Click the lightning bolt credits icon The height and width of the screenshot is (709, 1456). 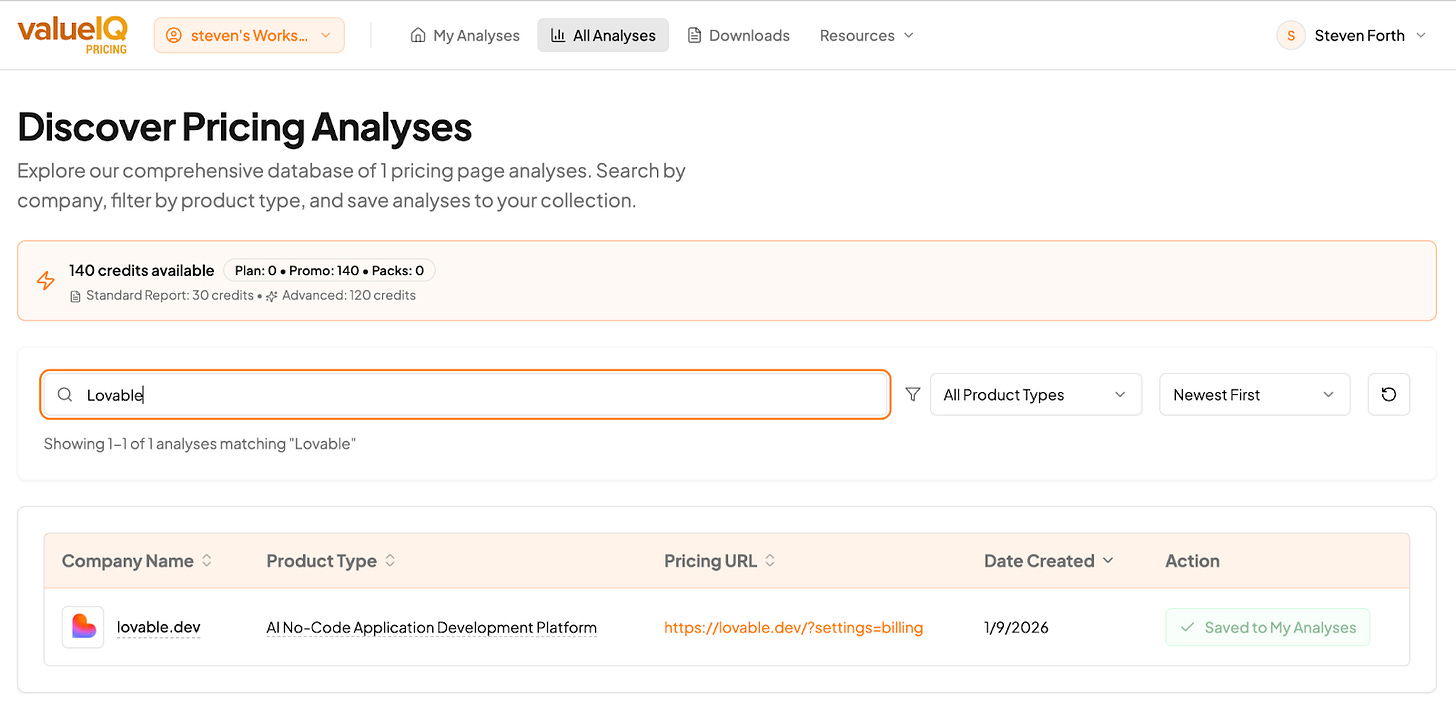pos(45,281)
